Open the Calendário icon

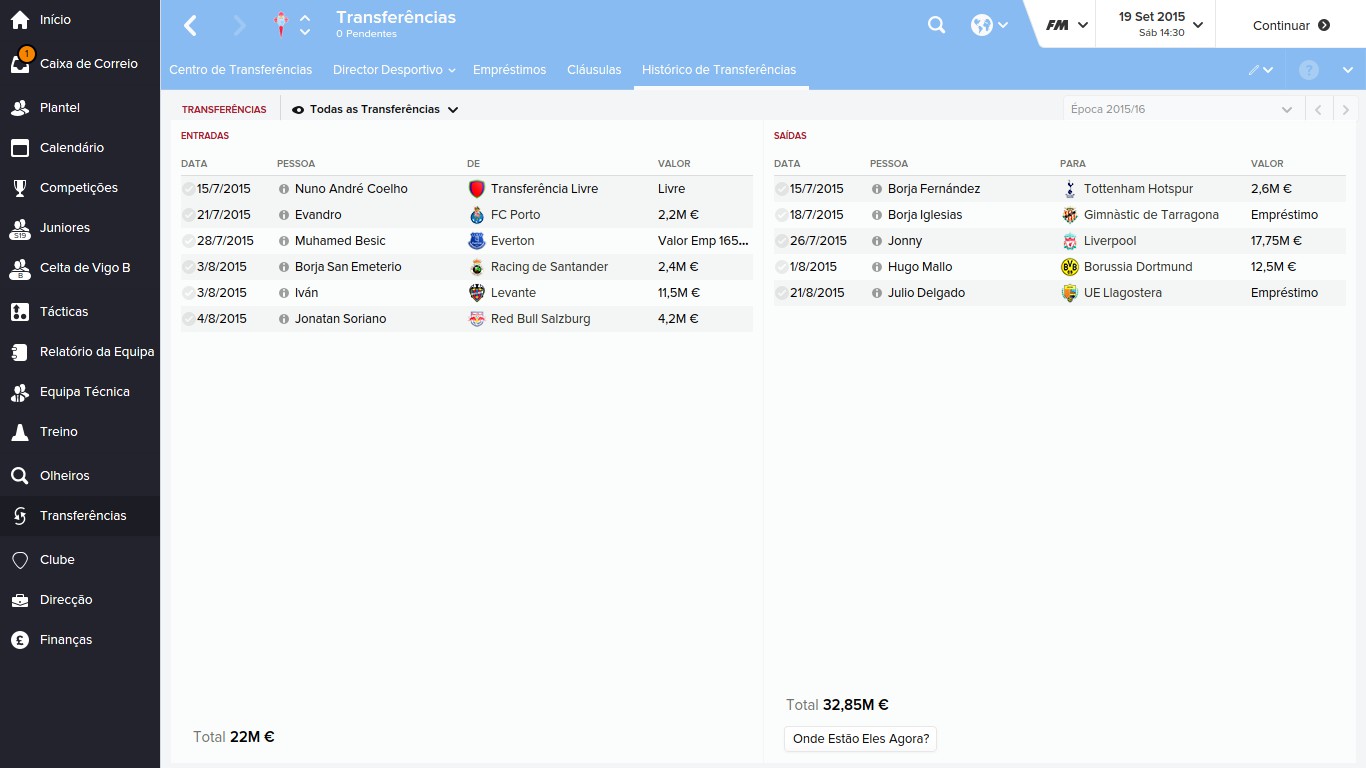coord(19,148)
